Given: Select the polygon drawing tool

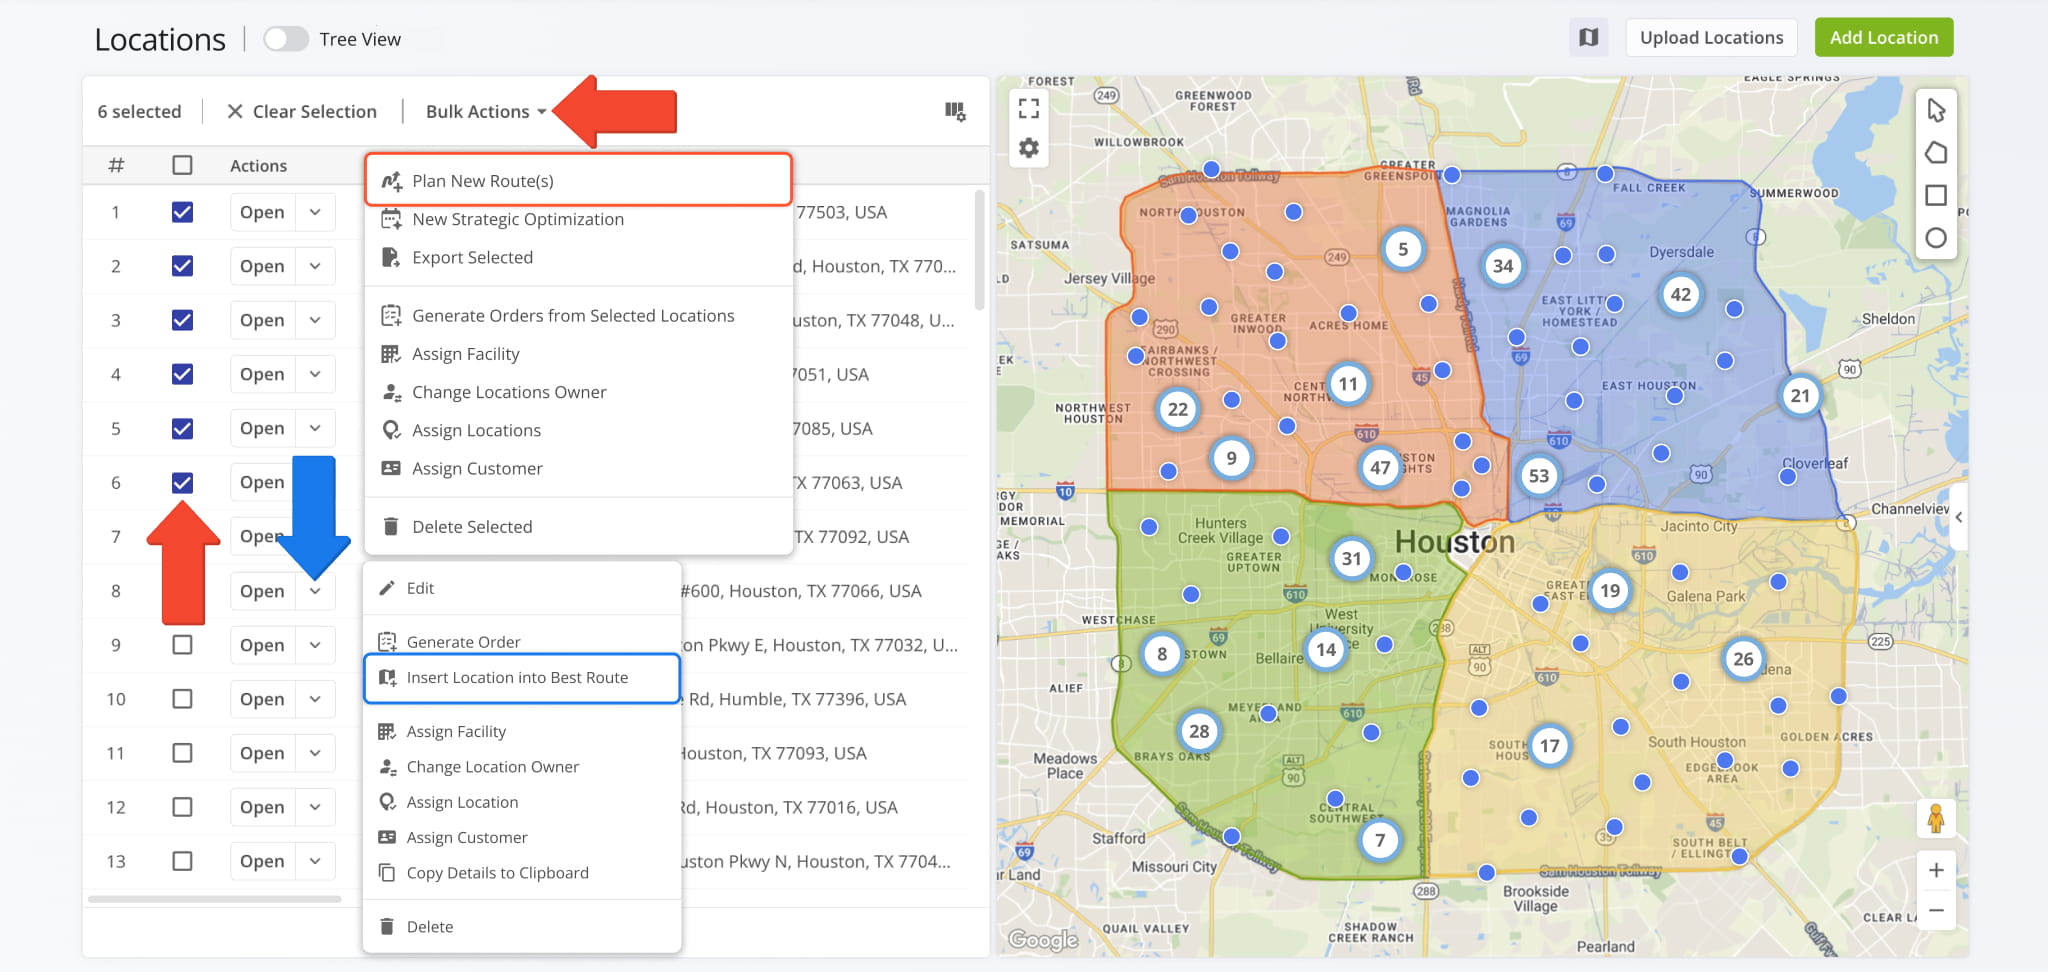Looking at the screenshot, I should (1936, 153).
